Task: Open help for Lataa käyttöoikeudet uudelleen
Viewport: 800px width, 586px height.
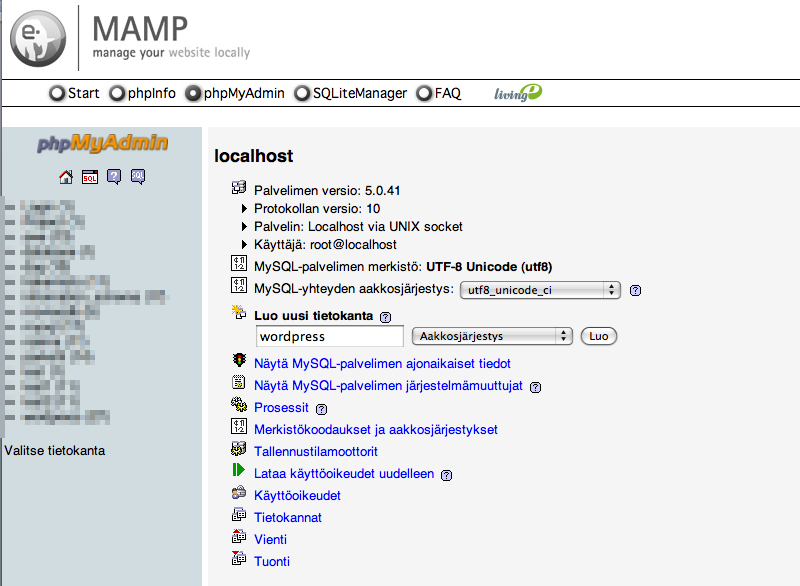Action: [446, 475]
